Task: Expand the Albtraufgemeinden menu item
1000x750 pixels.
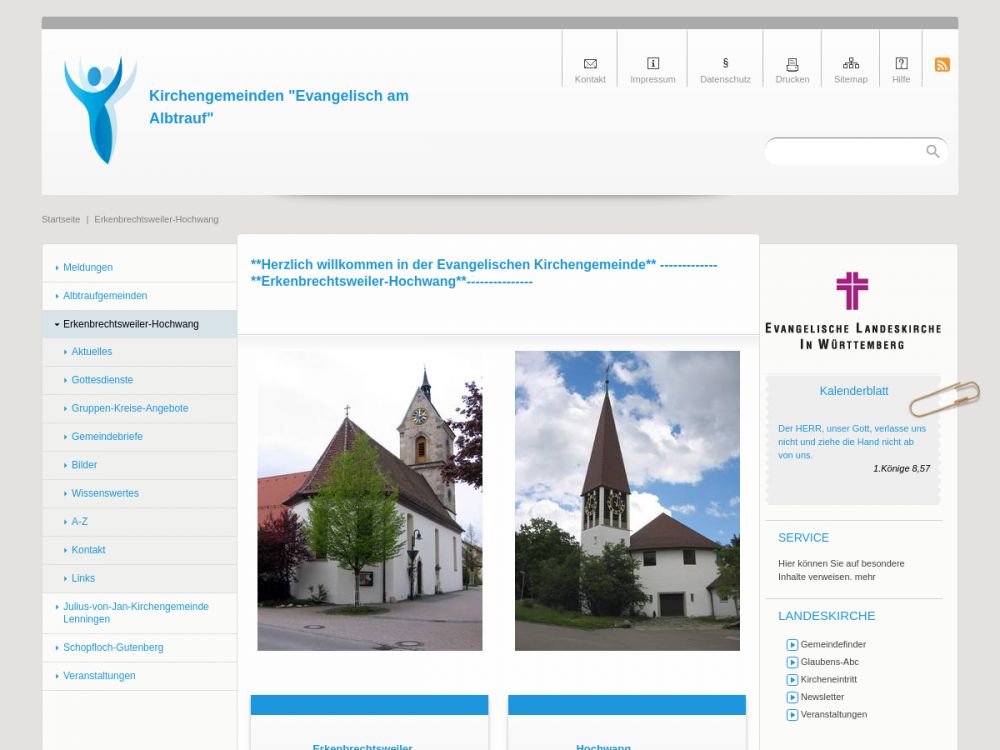Action: 105,296
